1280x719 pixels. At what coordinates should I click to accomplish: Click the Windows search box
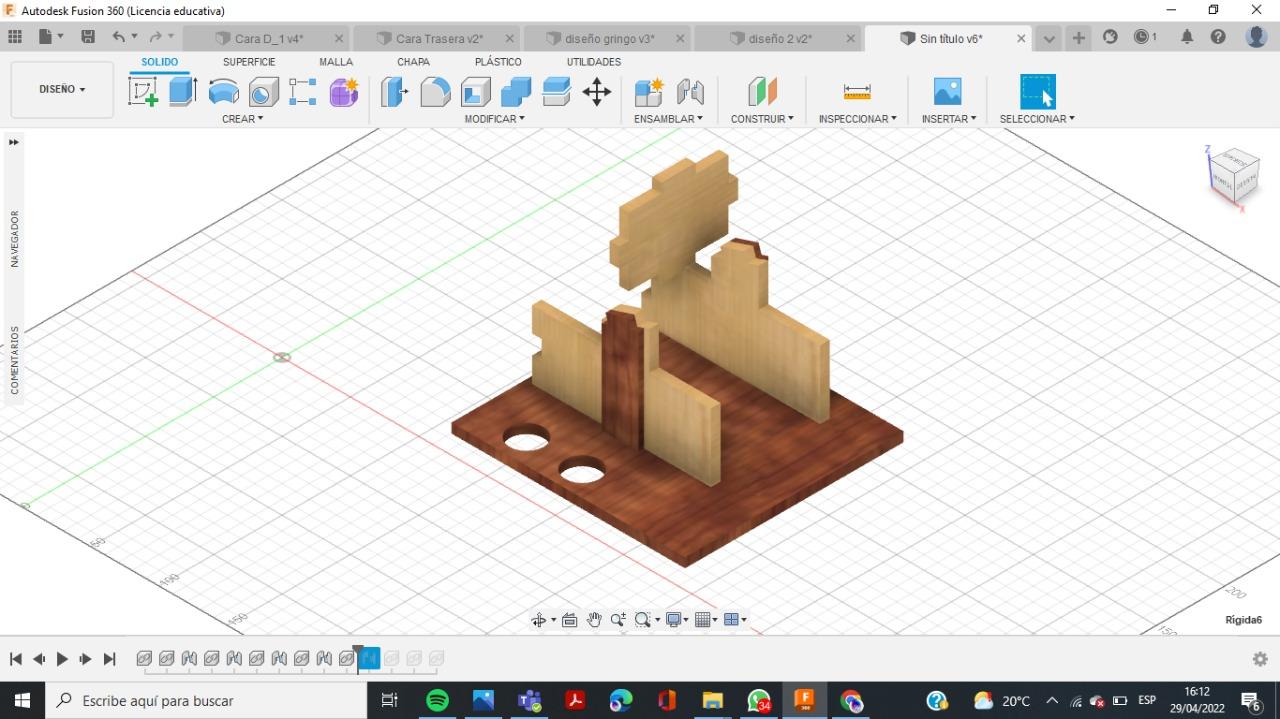coord(208,701)
